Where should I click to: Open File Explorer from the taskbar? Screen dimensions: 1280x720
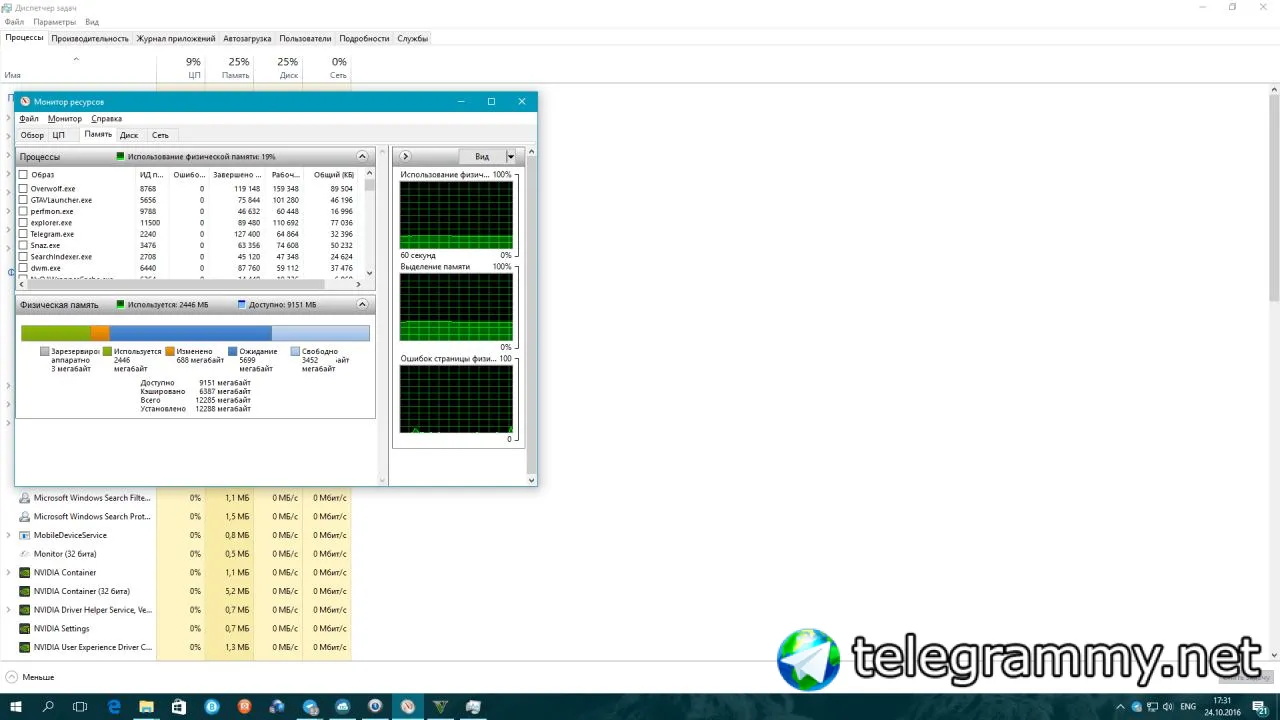[146, 707]
